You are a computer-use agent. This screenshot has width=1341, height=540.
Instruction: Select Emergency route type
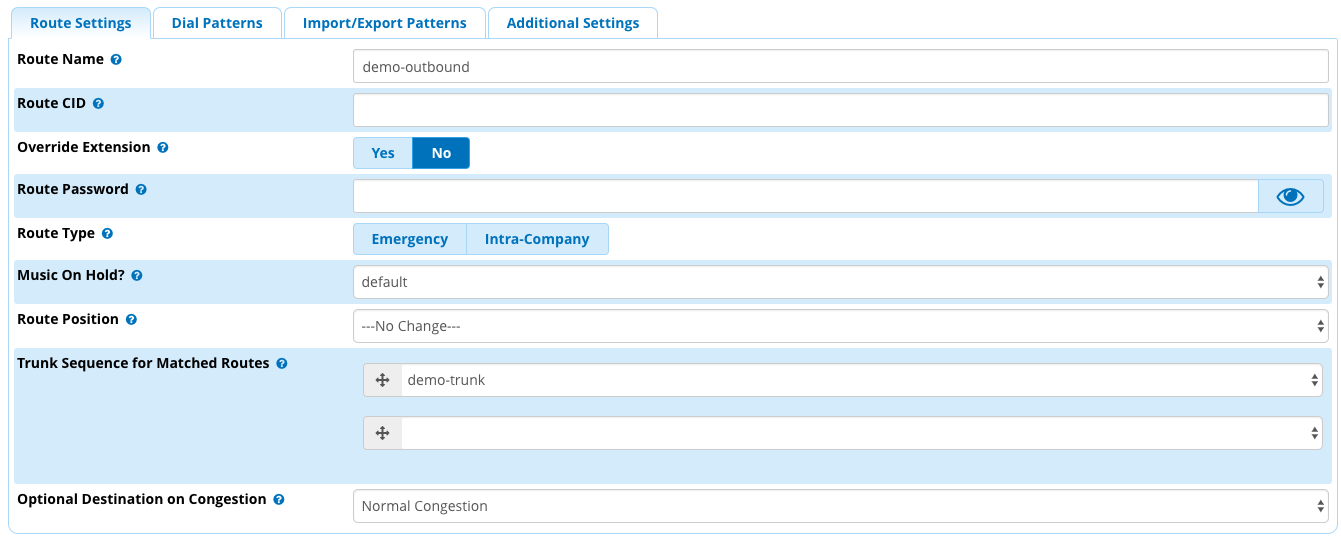(410, 239)
